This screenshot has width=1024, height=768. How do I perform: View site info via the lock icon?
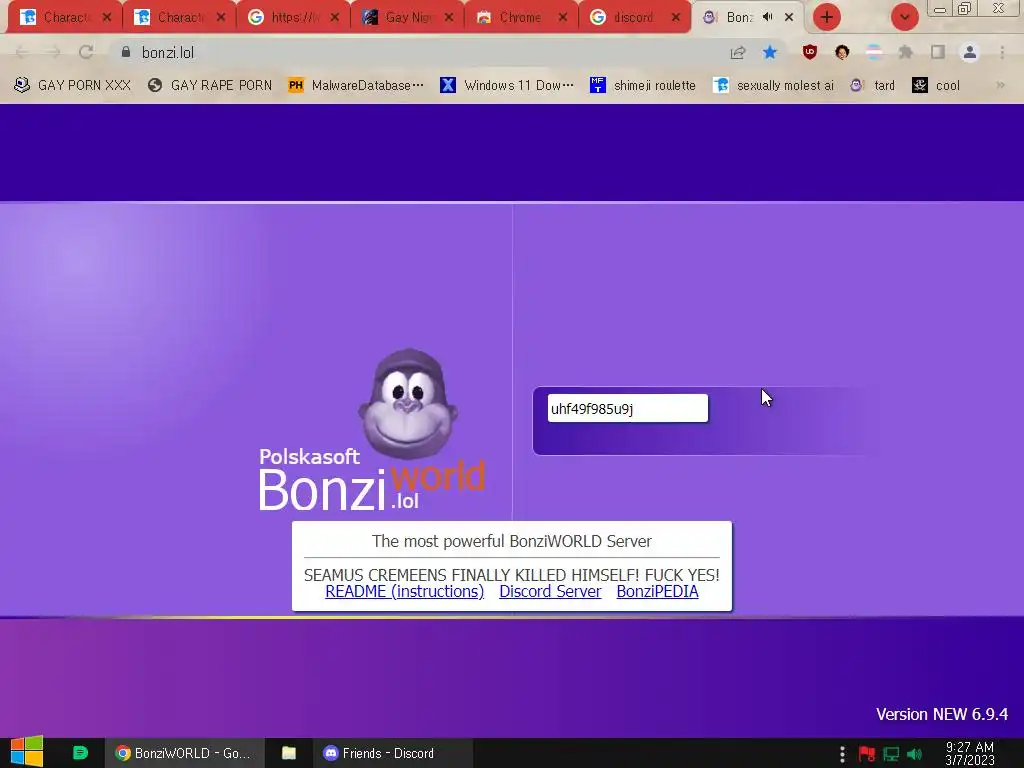pos(126,52)
